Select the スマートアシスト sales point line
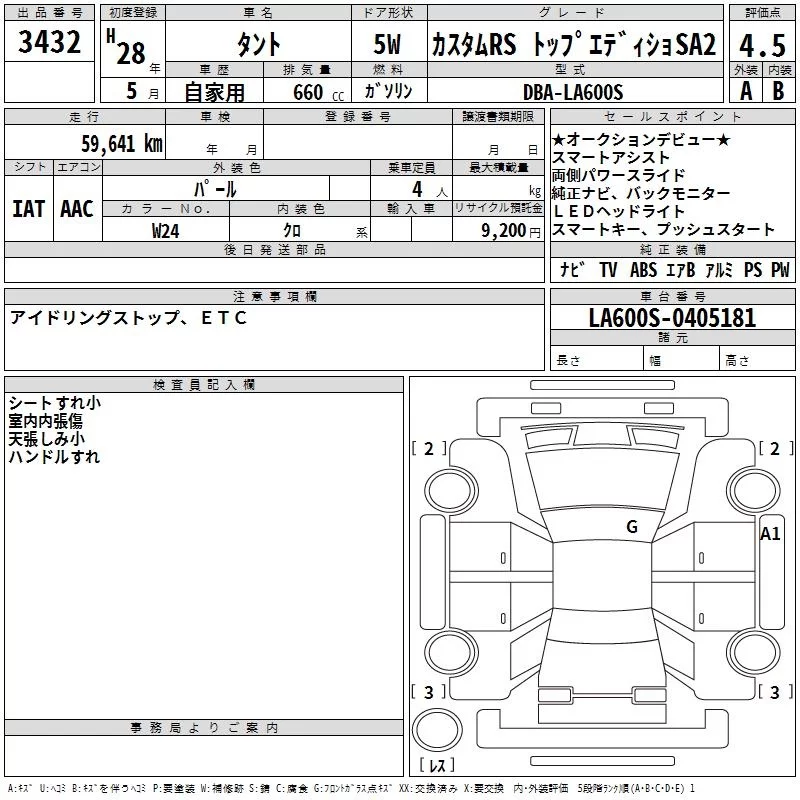The image size is (800, 800). [x=610, y=157]
